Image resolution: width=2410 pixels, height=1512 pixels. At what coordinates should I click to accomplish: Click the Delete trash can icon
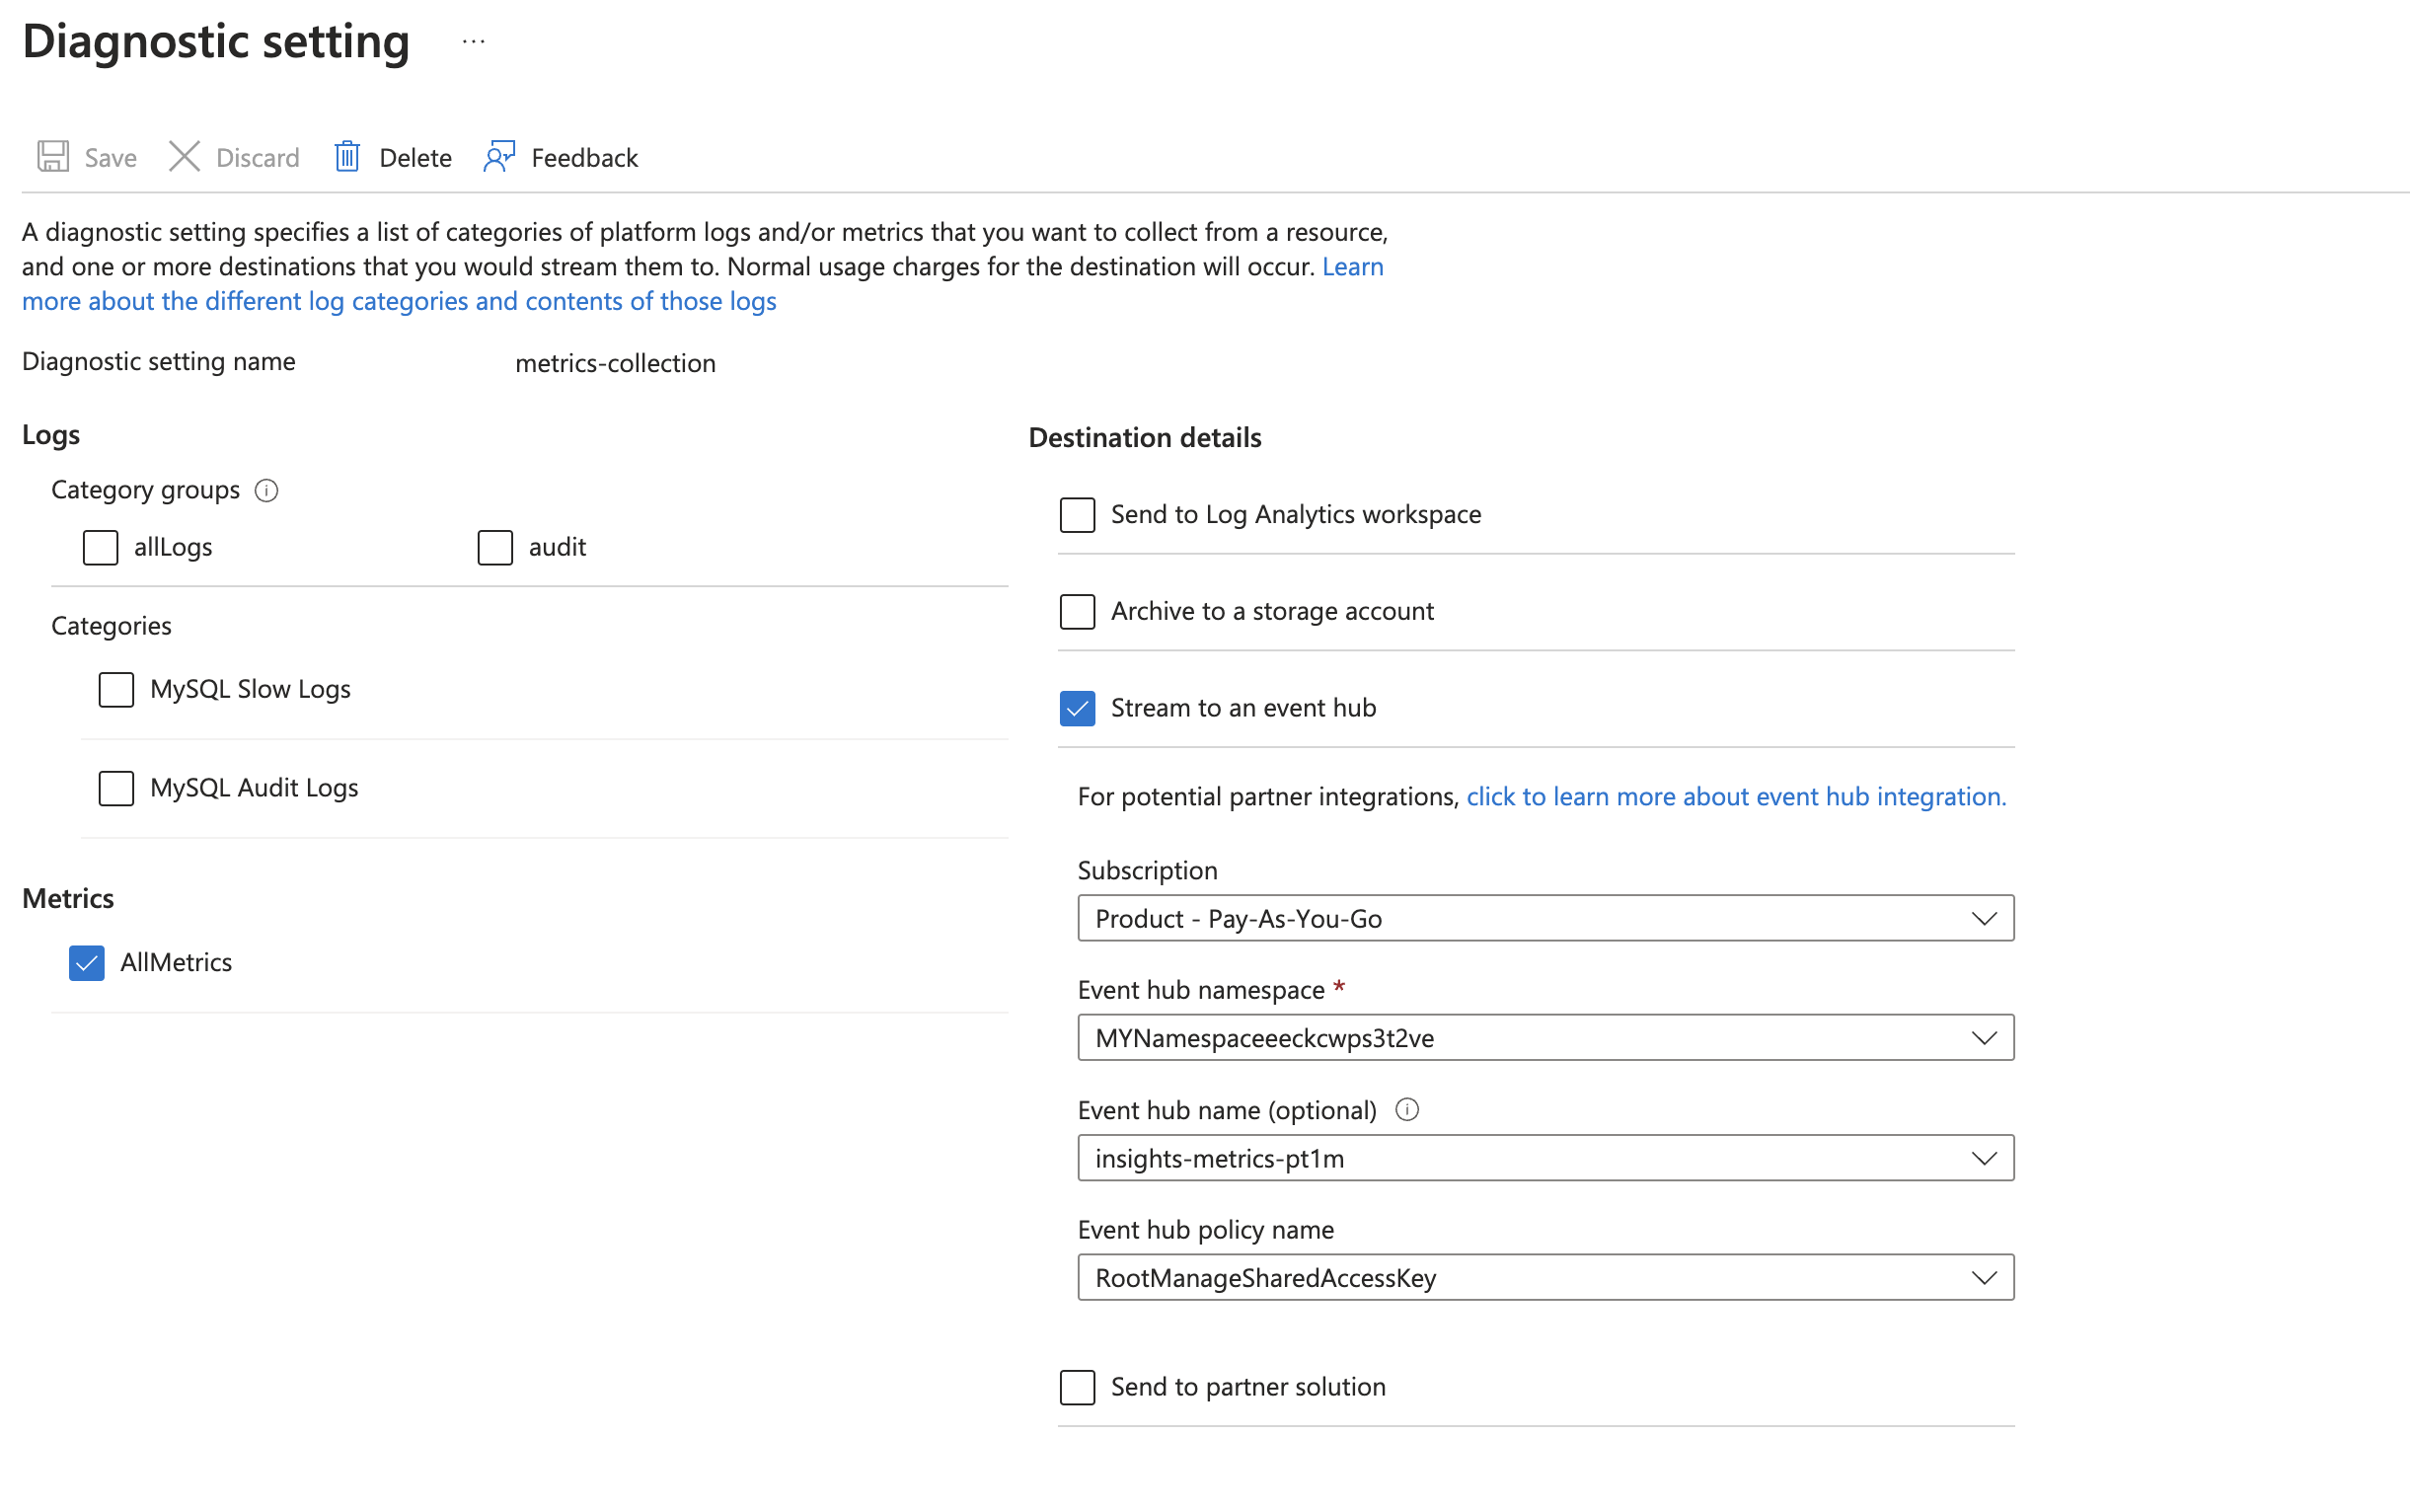point(347,157)
